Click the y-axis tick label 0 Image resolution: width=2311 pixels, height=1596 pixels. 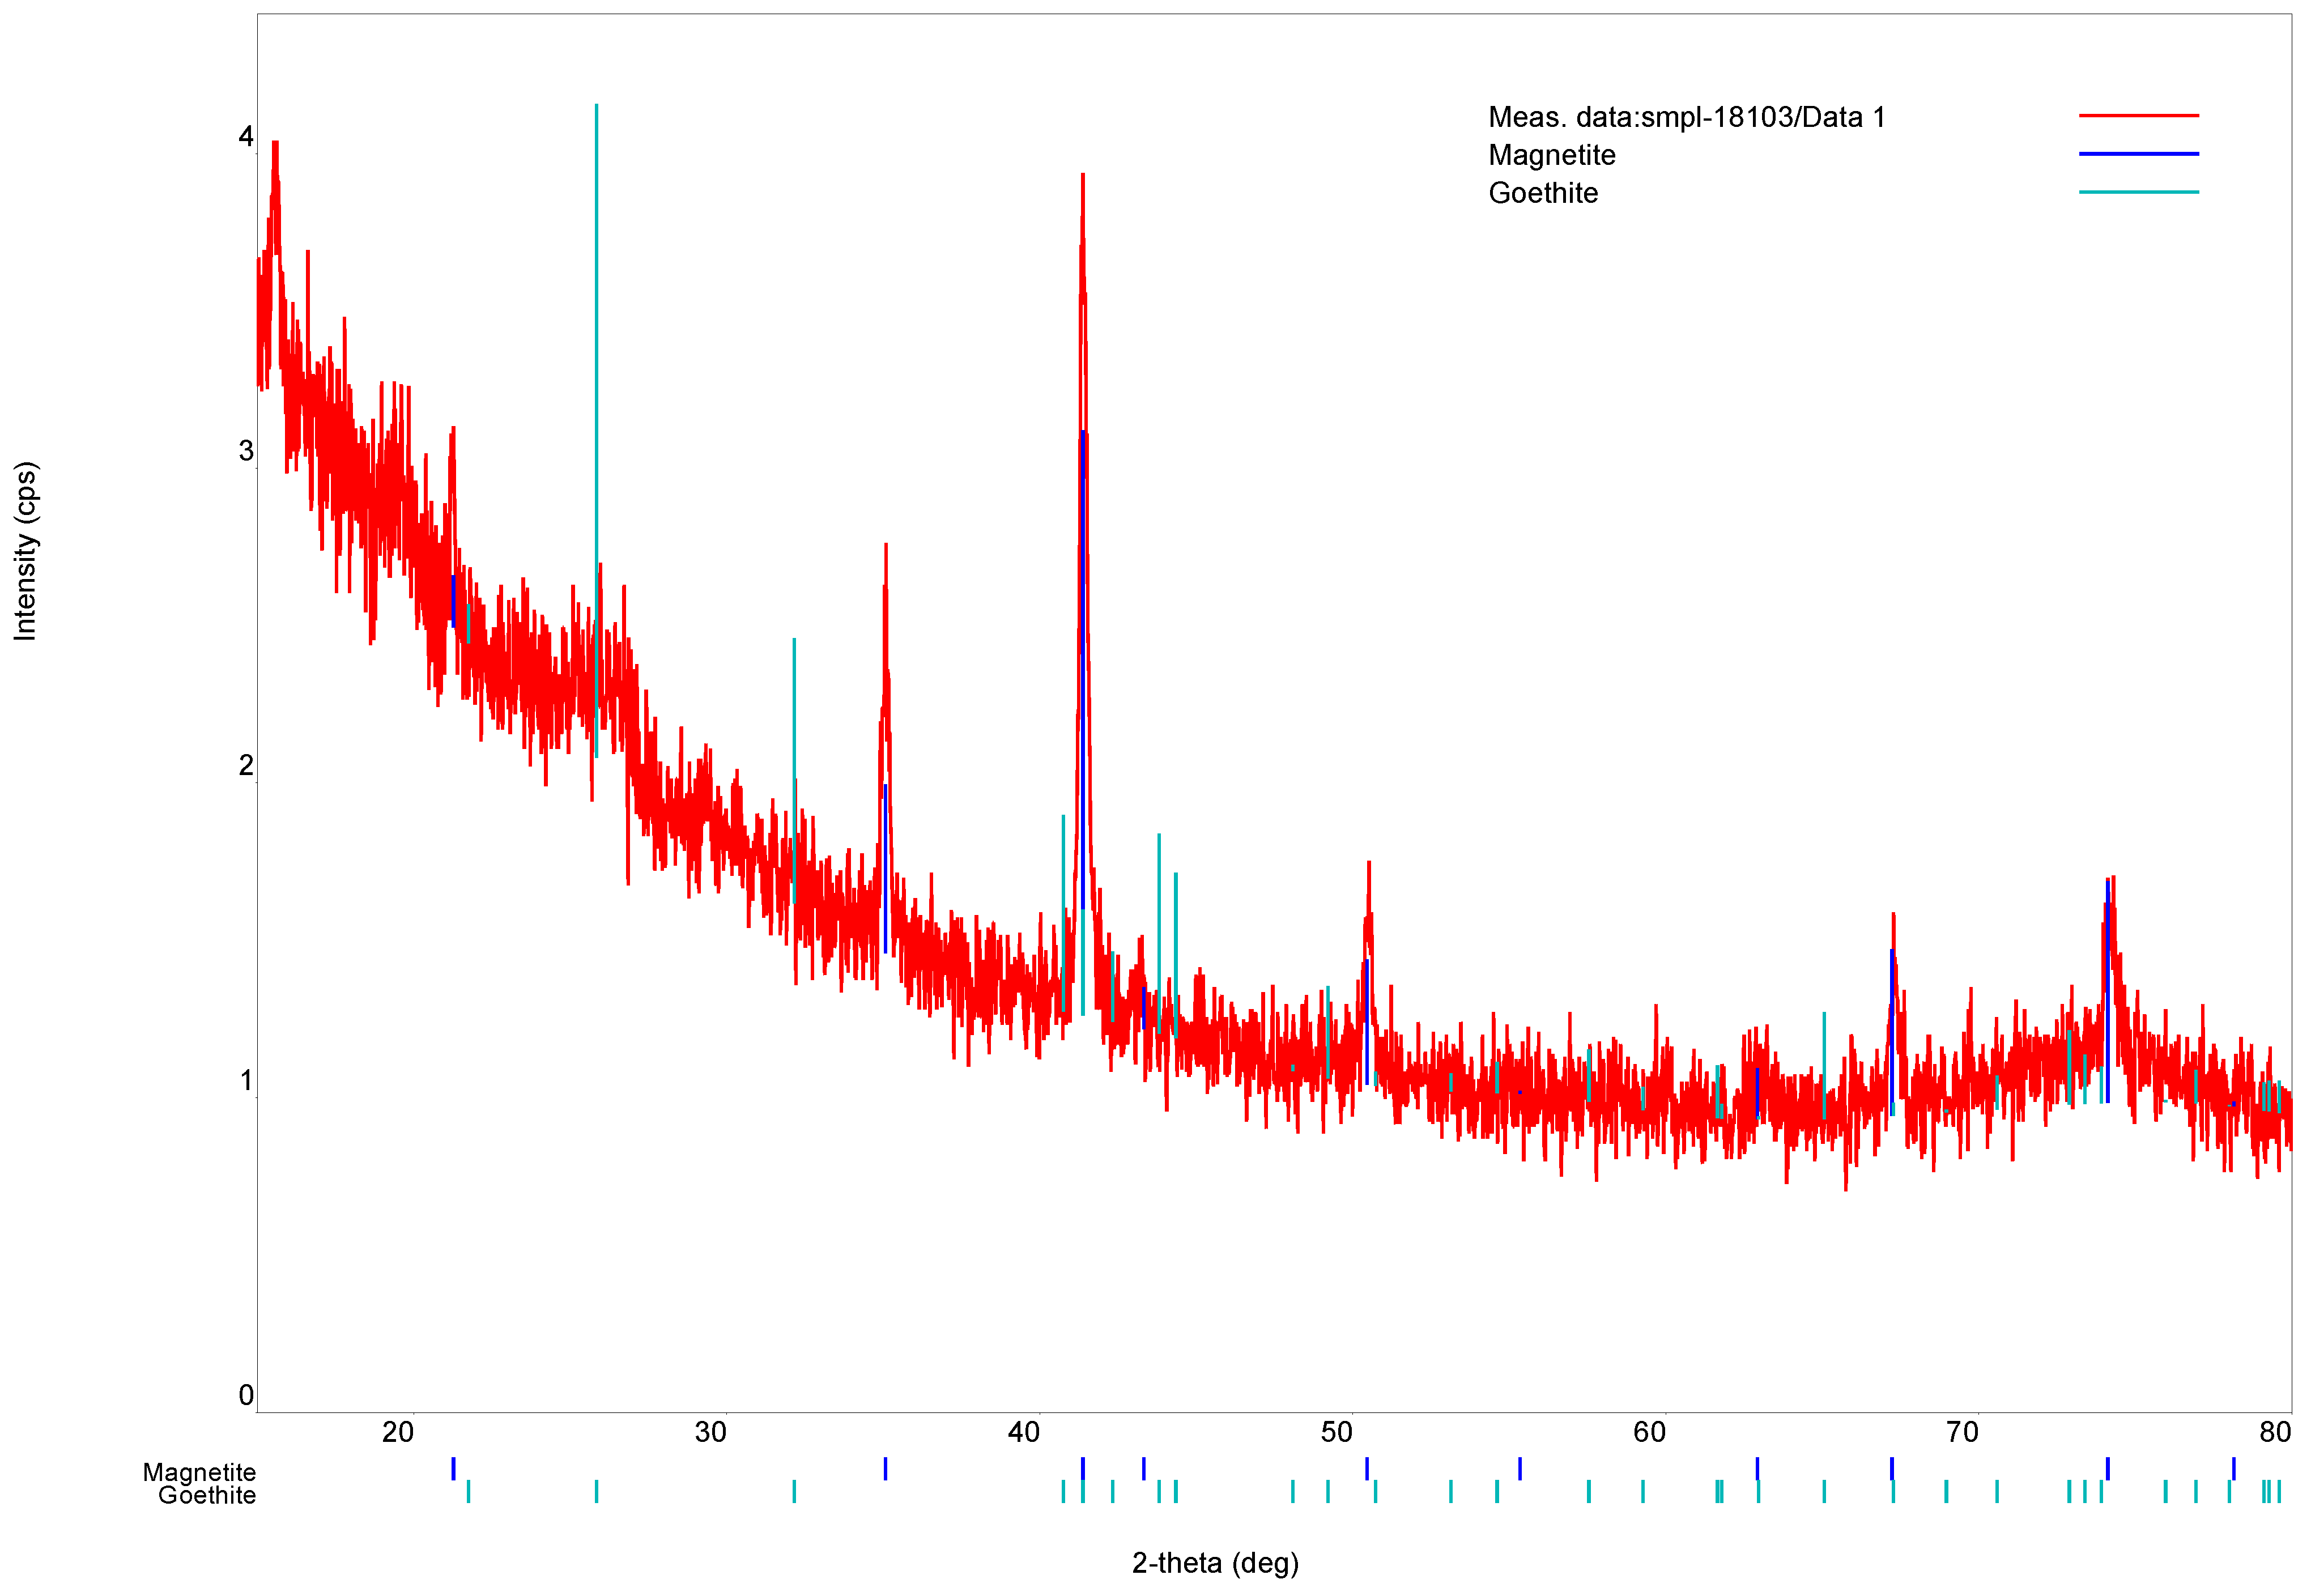click(246, 1395)
